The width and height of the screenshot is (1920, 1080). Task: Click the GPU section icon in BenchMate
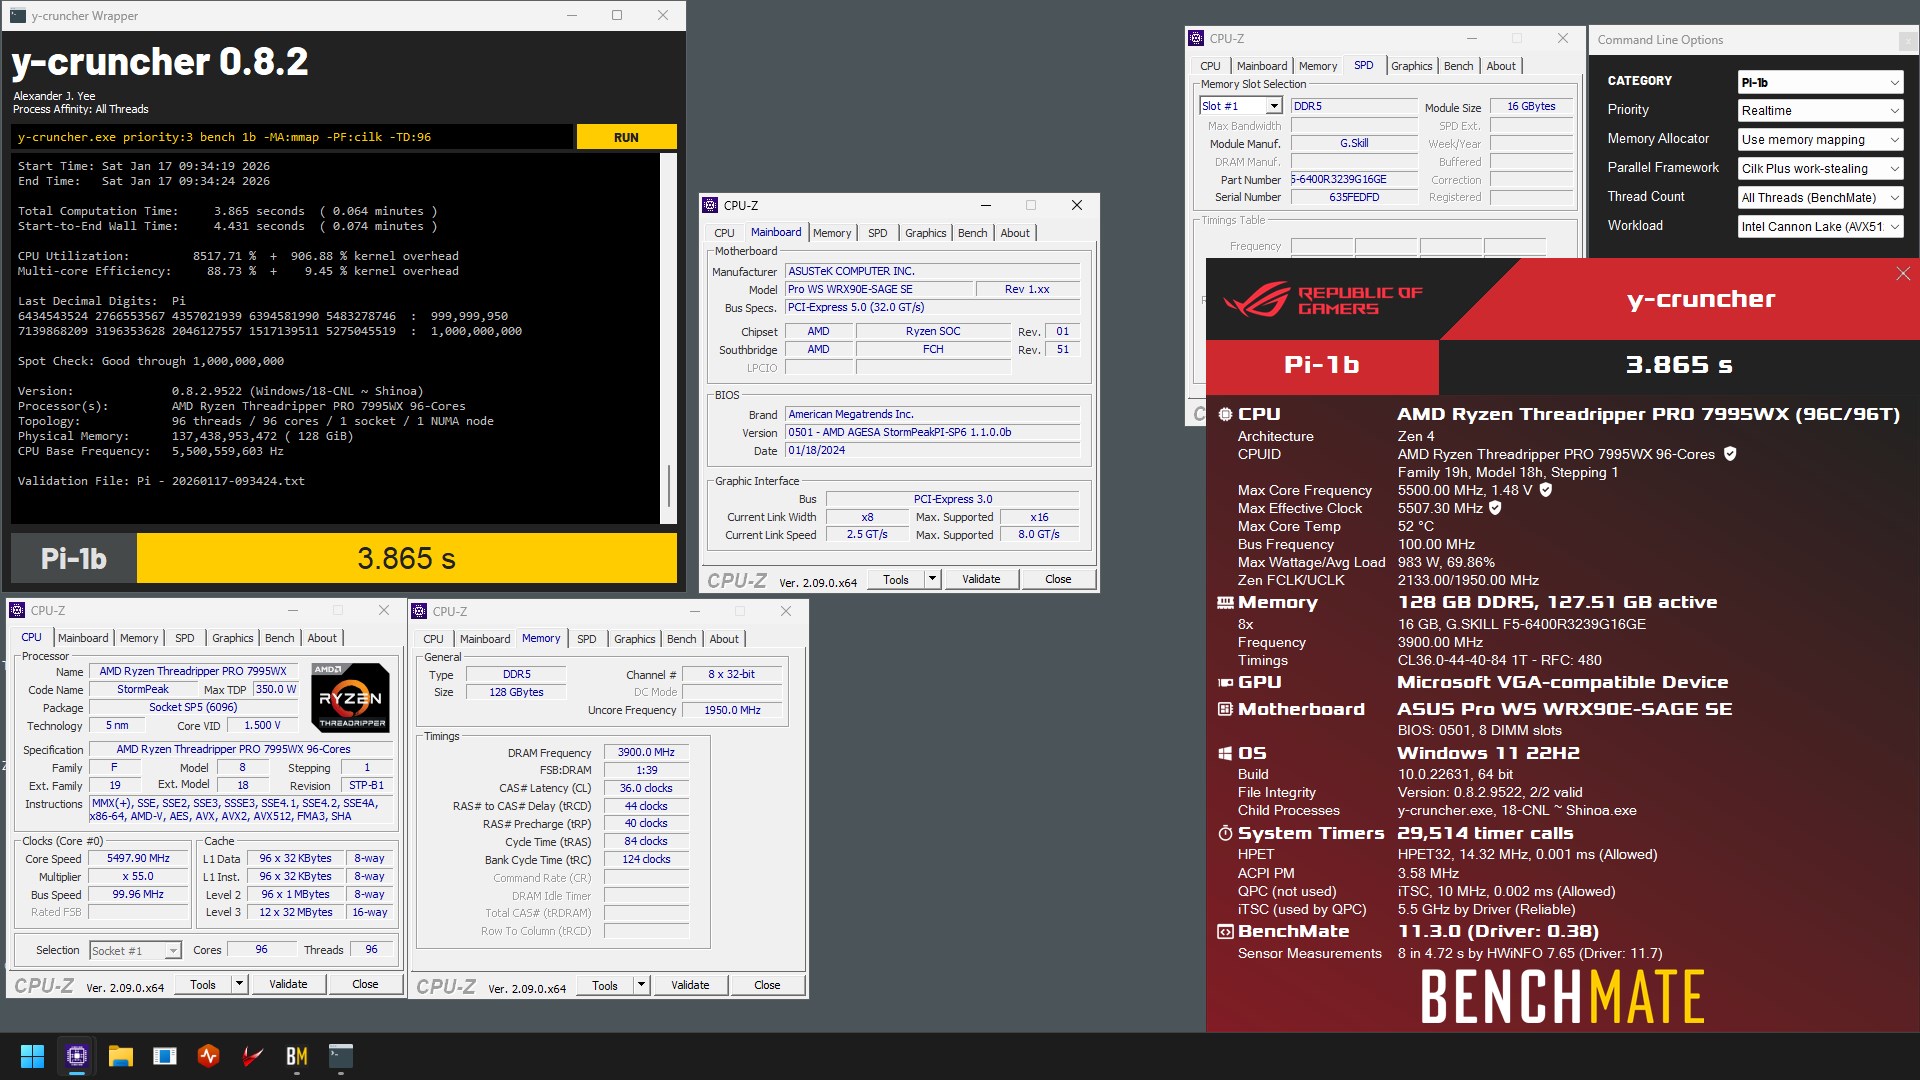[x=1225, y=682]
